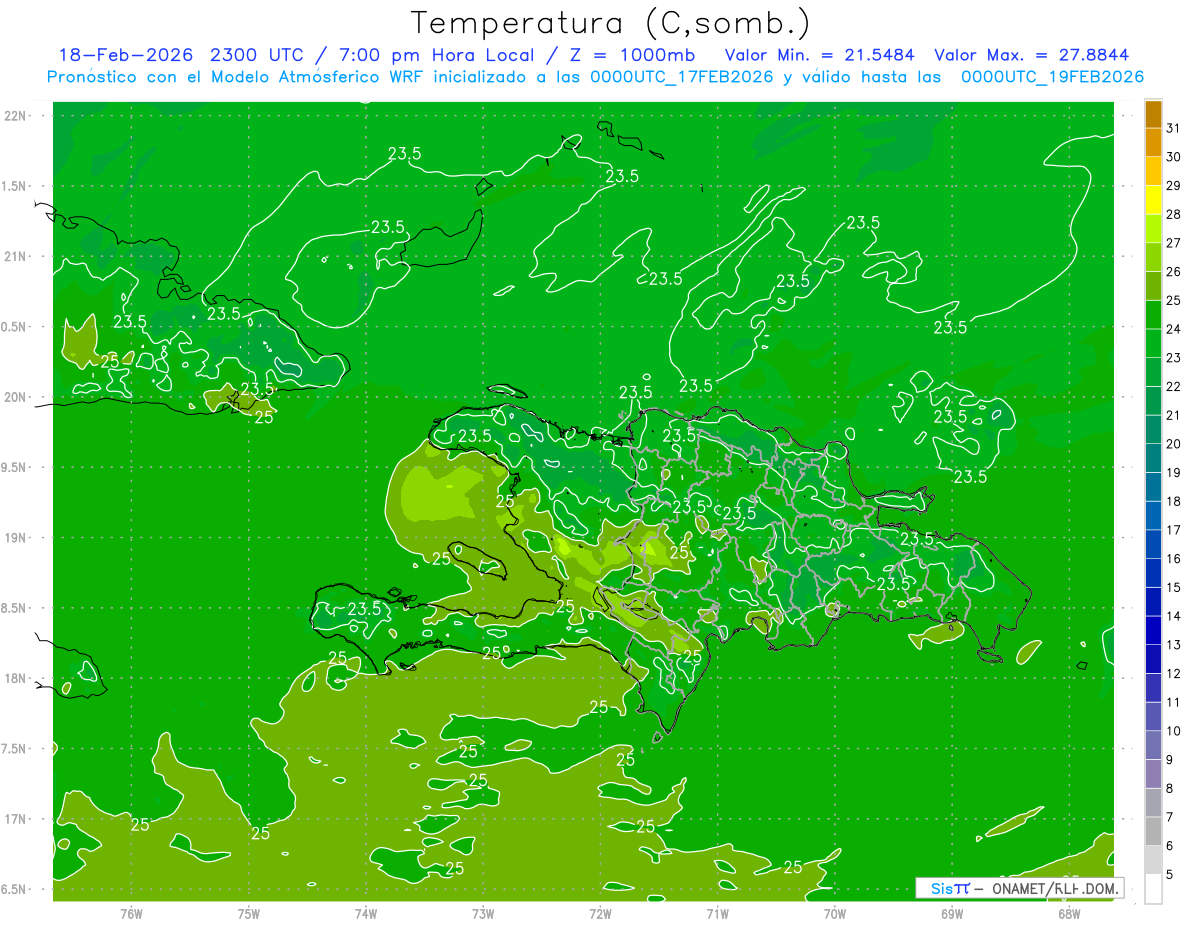The width and height of the screenshot is (1200, 927).
Task: Click the '75W' longitude axis label
Action: click(x=248, y=913)
